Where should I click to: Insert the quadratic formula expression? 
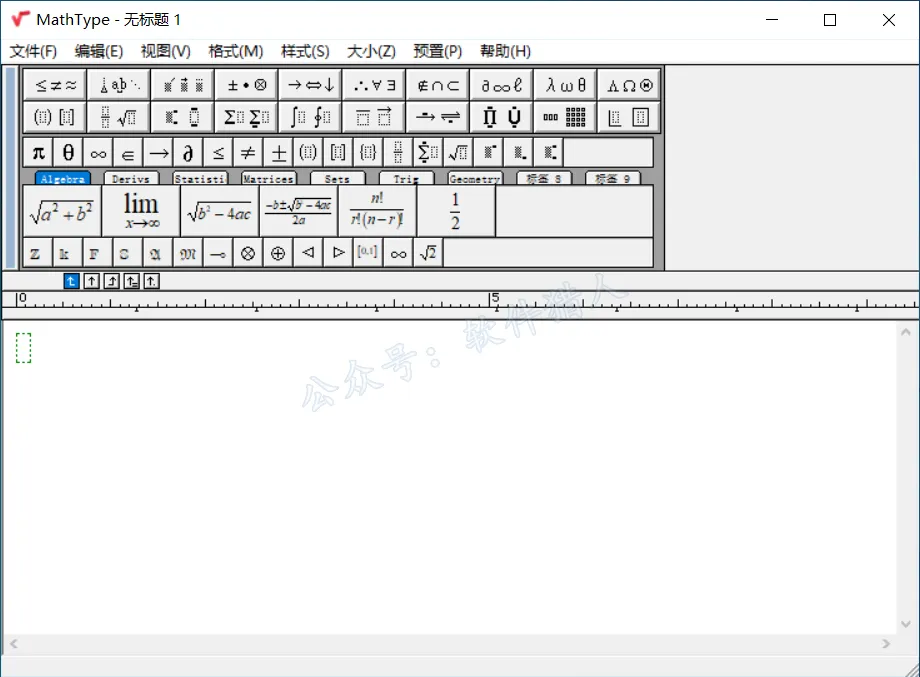coord(298,211)
